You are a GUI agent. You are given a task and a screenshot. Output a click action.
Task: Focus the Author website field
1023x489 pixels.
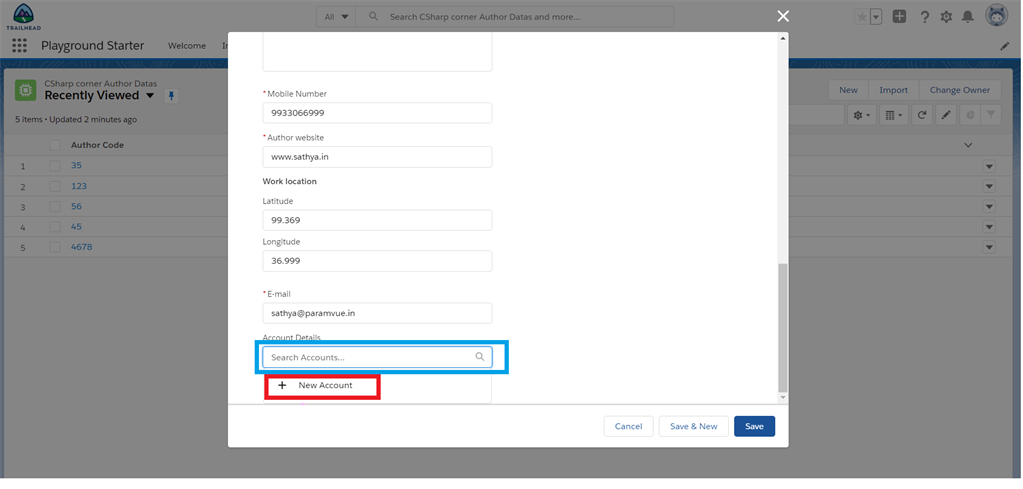(377, 157)
